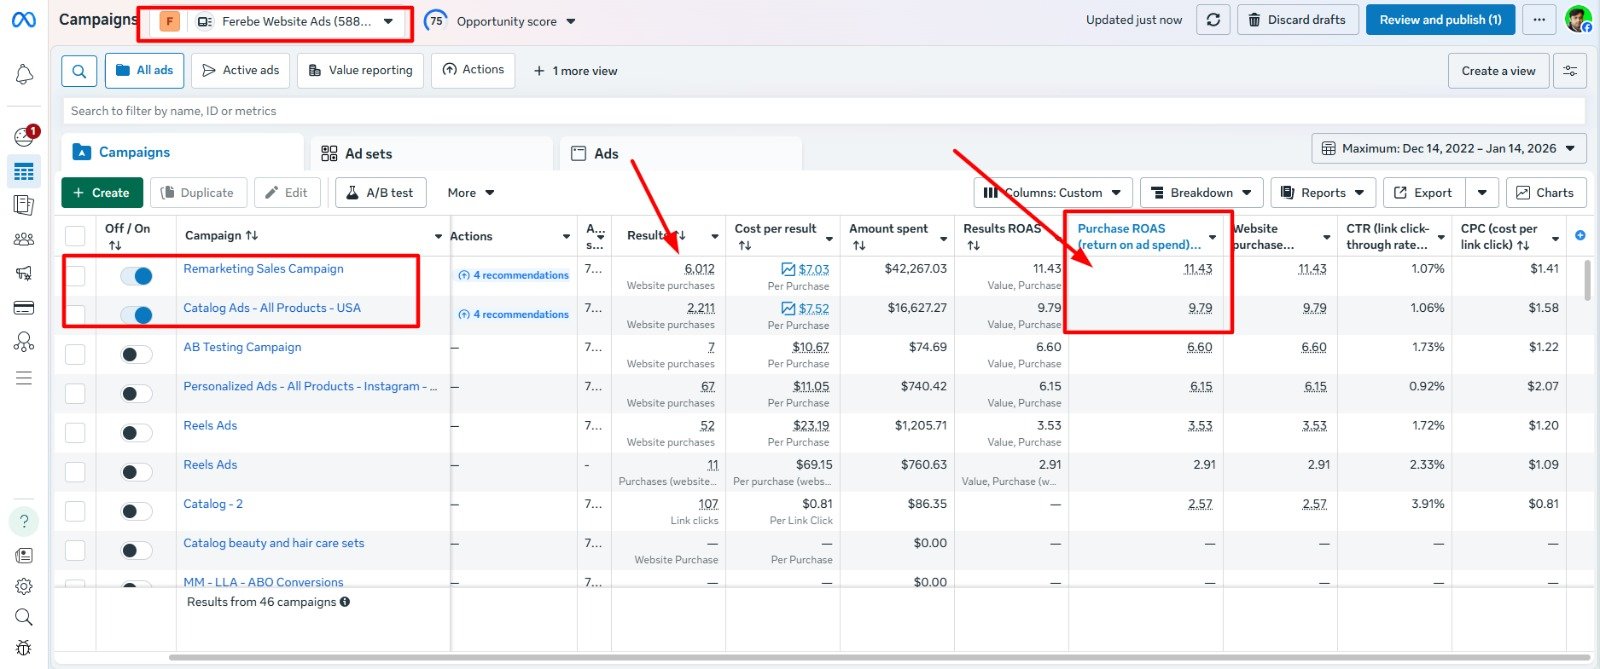Click the three-dots more options button
The image size is (1600, 669).
pos(1539,20)
